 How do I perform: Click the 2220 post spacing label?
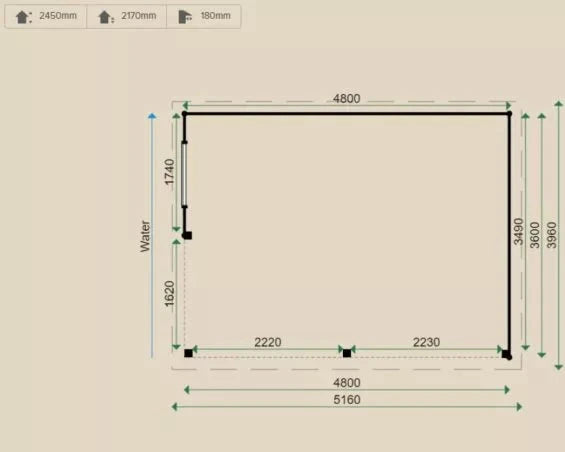(x=268, y=342)
